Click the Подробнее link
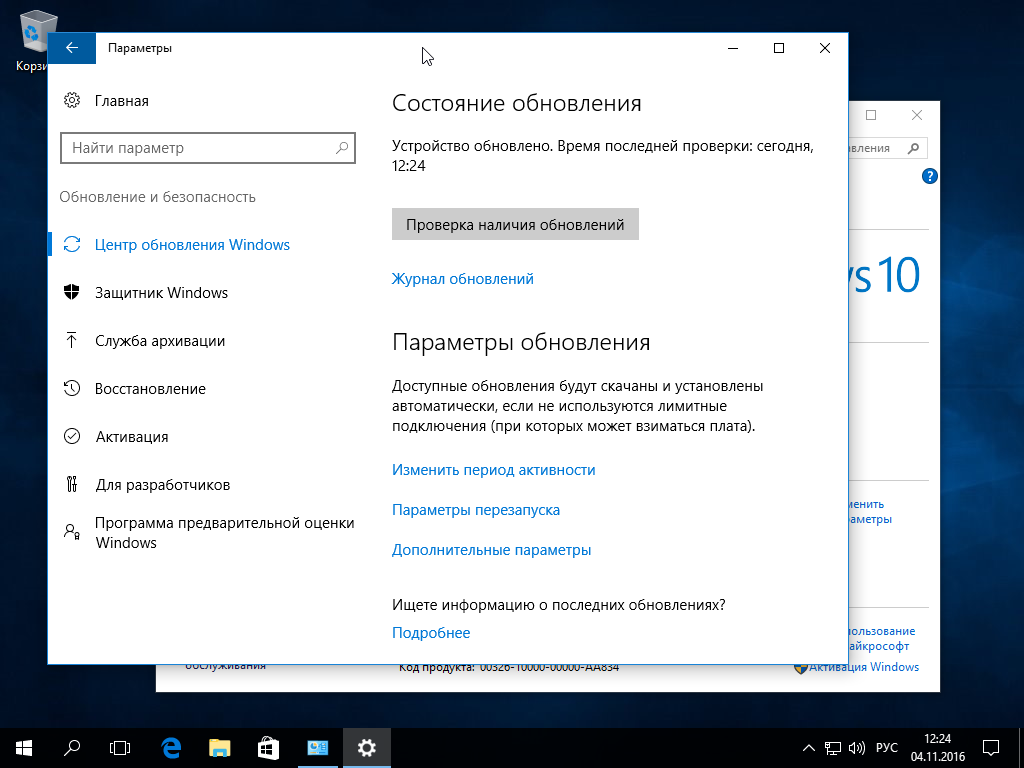 click(431, 633)
